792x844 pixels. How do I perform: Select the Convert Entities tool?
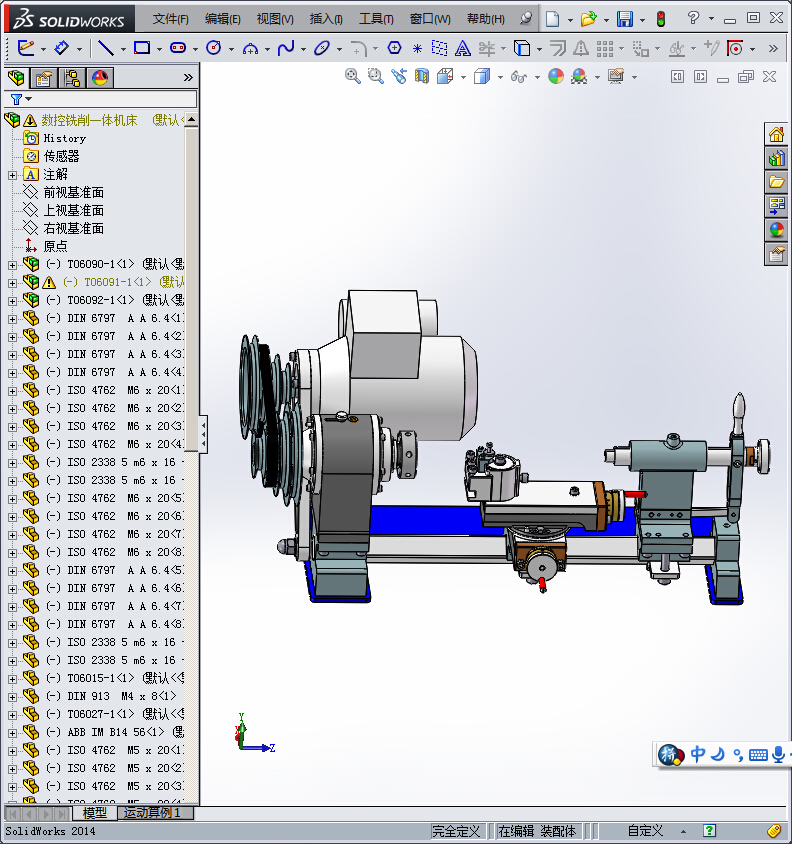(522, 48)
